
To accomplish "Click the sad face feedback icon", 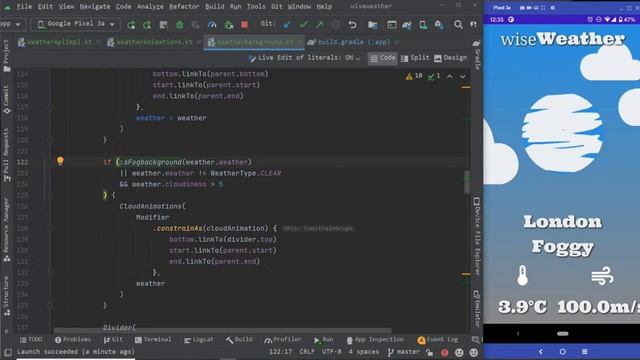I will pos(473,352).
